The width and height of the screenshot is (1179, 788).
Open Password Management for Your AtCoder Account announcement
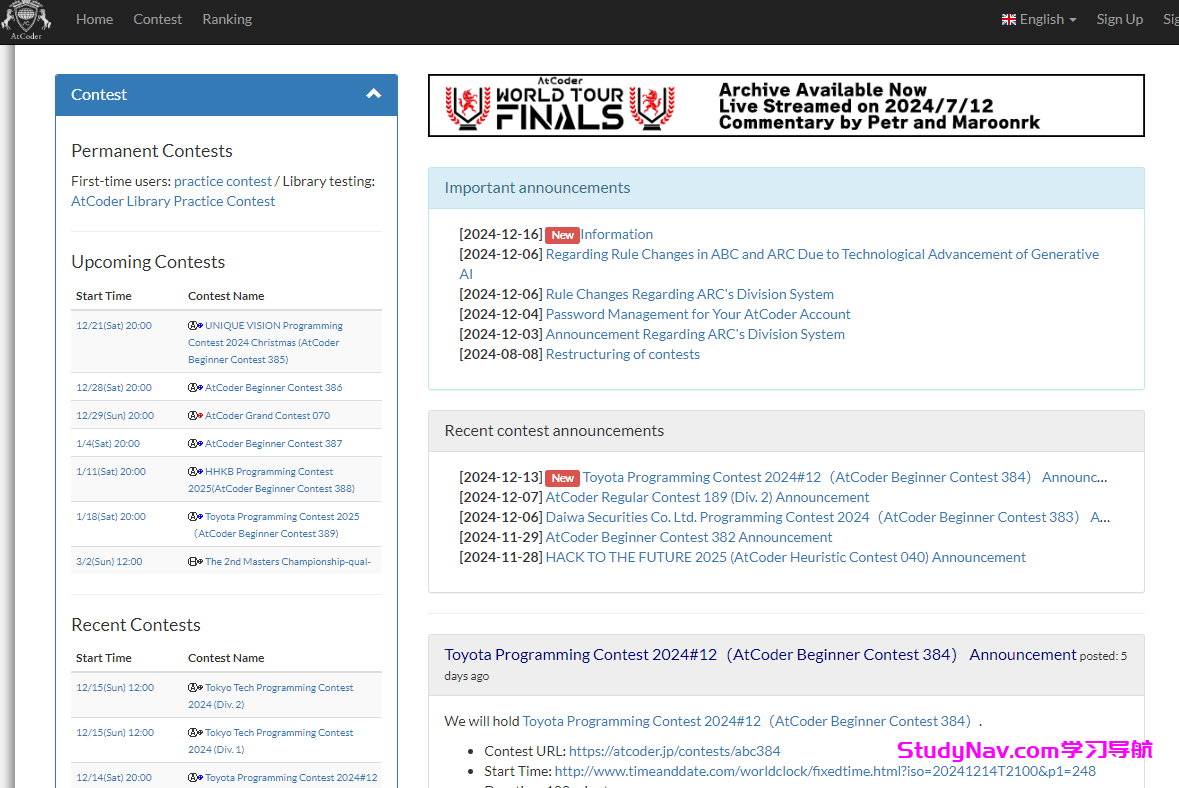pyautogui.click(x=698, y=314)
